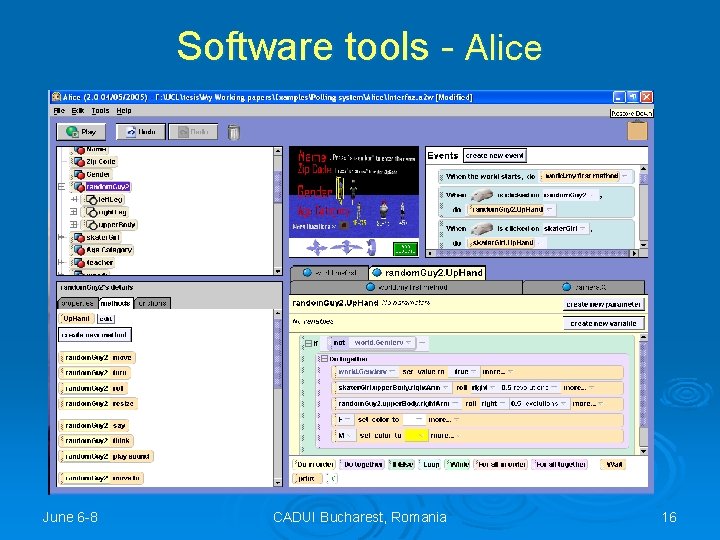Open roll direction dropdown for randomGuy2 rightArm
The image size is (720, 540).
click(502, 404)
